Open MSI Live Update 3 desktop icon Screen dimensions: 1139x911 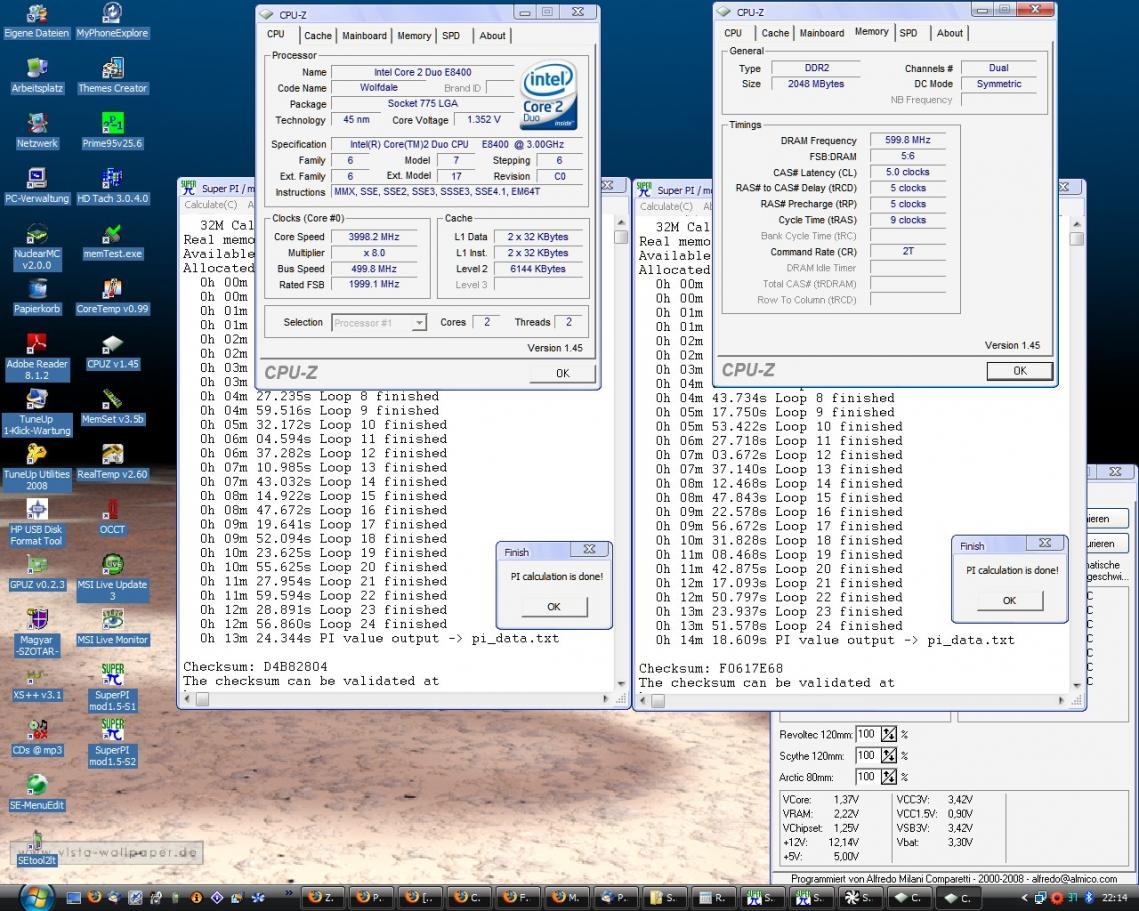[x=113, y=578]
